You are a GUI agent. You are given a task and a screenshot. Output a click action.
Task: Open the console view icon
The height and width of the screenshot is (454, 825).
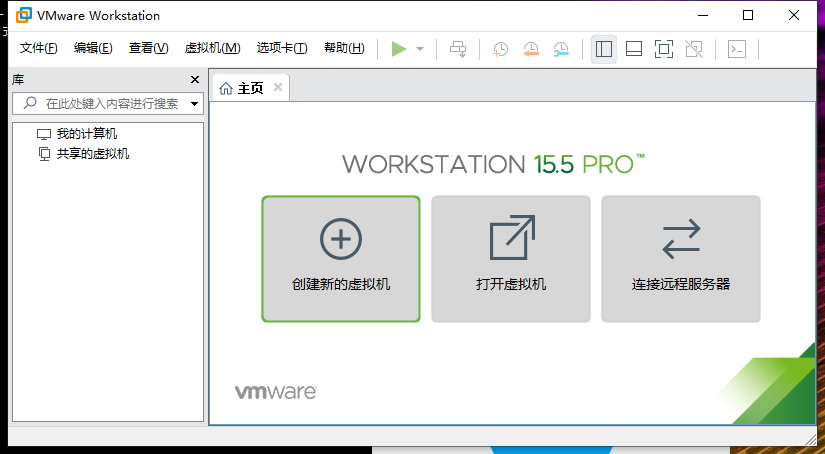[737, 49]
